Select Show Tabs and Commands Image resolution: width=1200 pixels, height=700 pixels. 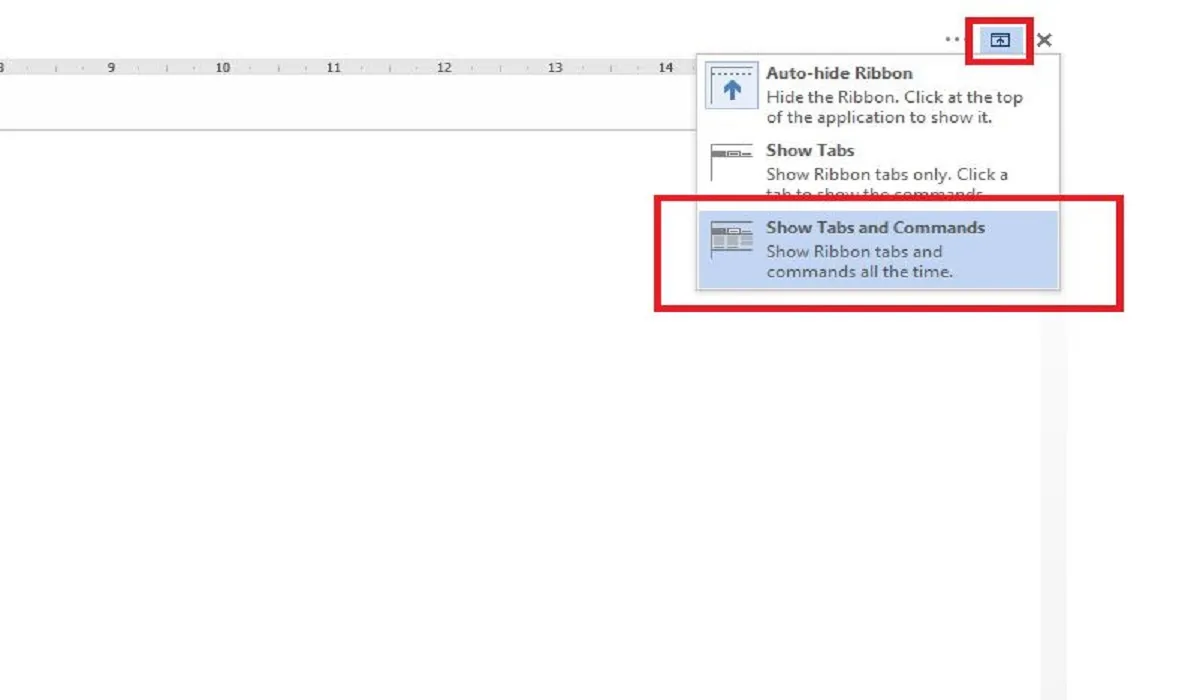877,249
